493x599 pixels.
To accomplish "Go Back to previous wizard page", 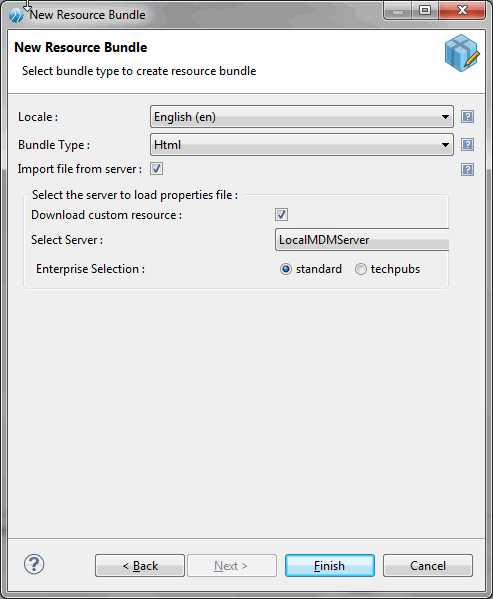I will coord(140,565).
